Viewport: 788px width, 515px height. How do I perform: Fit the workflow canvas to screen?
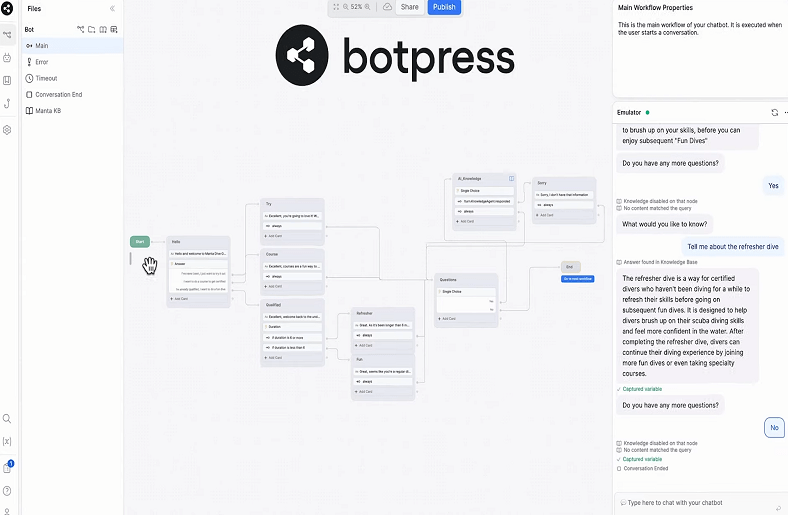pyautogui.click(x=336, y=7)
